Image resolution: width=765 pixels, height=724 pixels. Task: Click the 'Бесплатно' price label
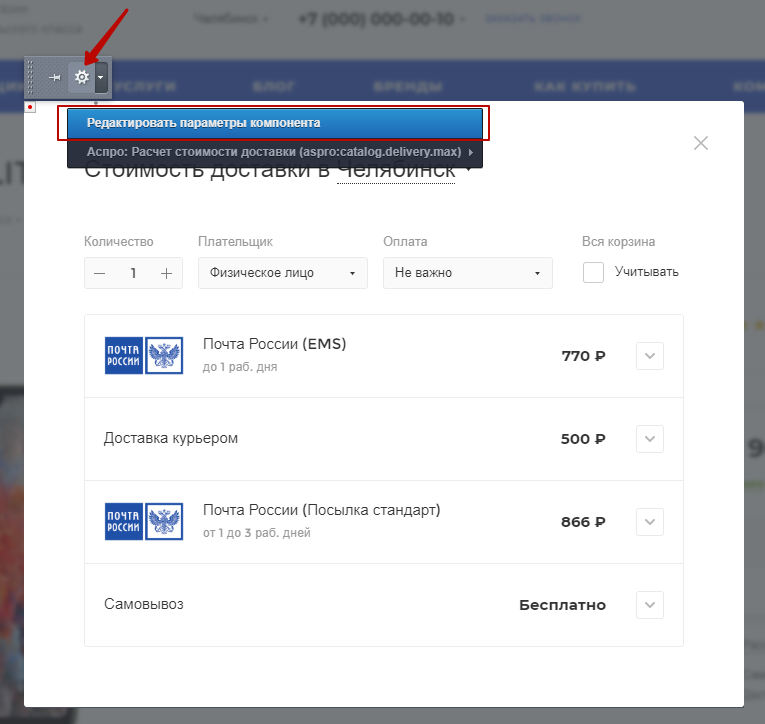[x=563, y=605]
